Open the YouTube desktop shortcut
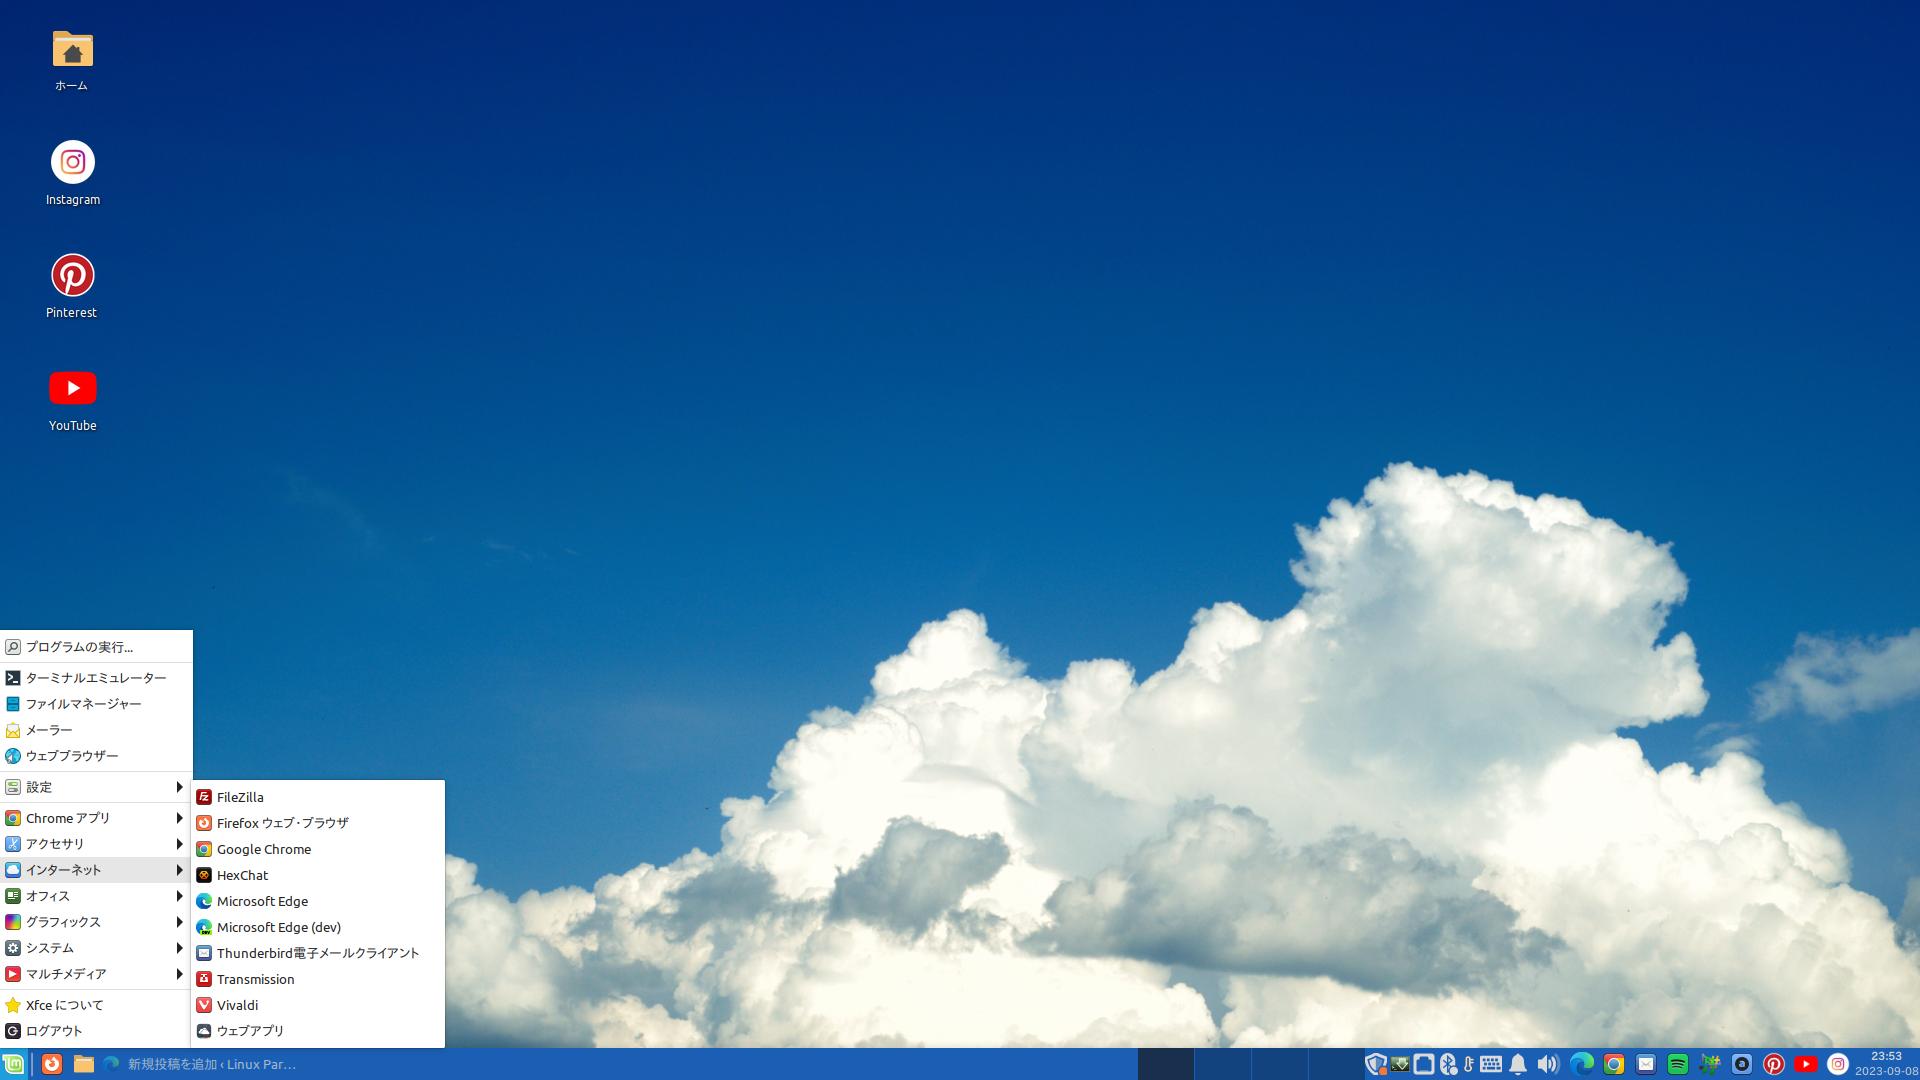Screen dimensions: 1920x1080 (72, 399)
